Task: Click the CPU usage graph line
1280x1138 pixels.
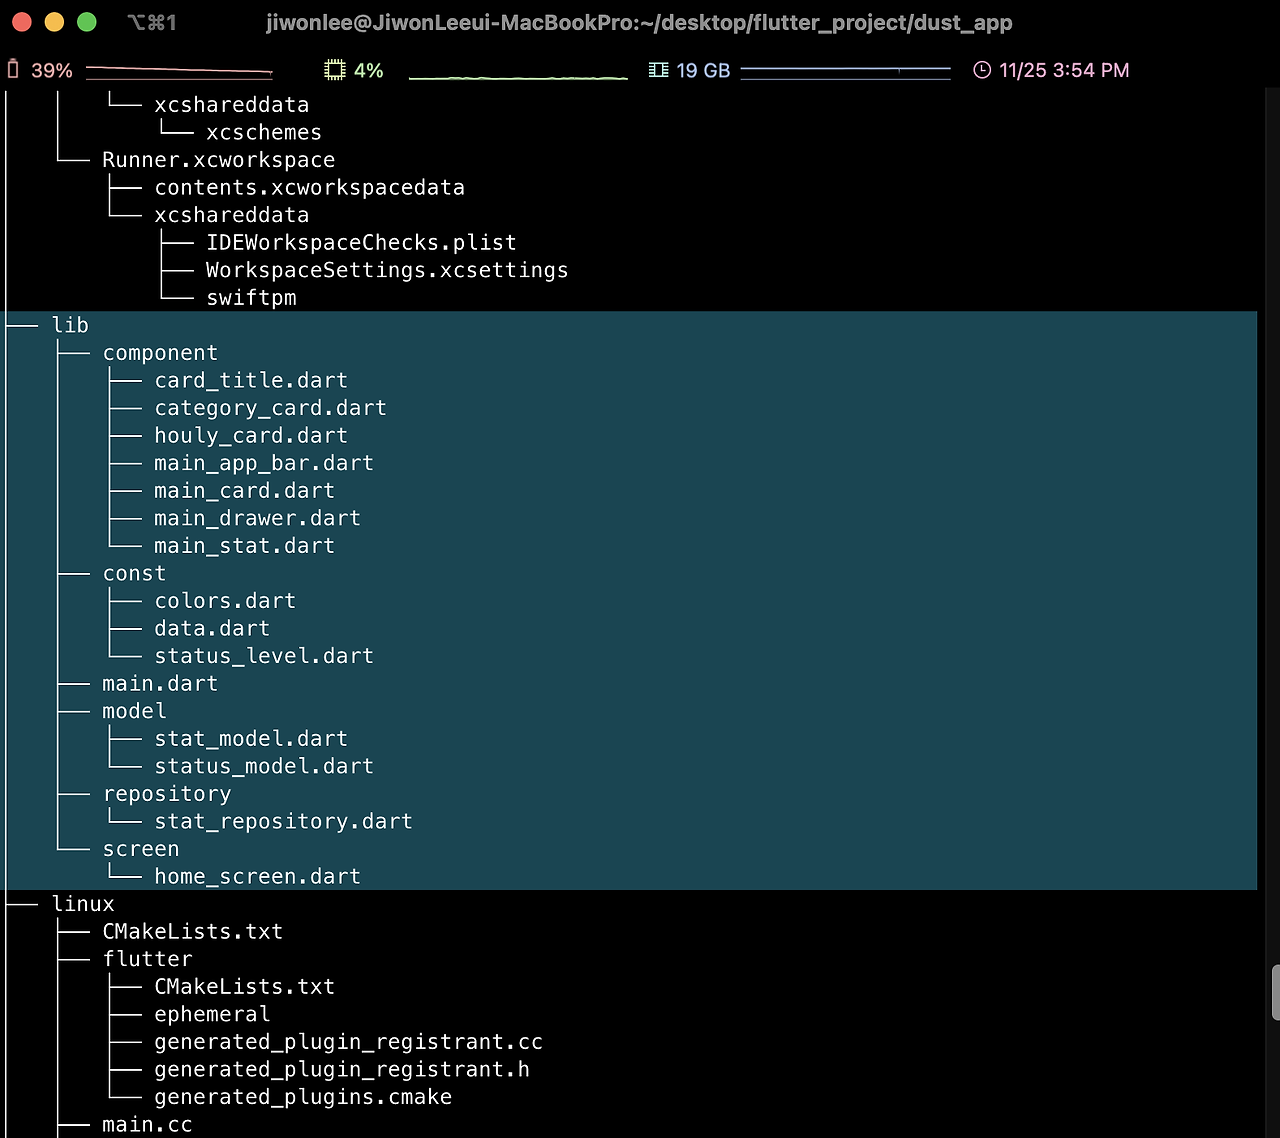Action: pyautogui.click(x=518, y=75)
